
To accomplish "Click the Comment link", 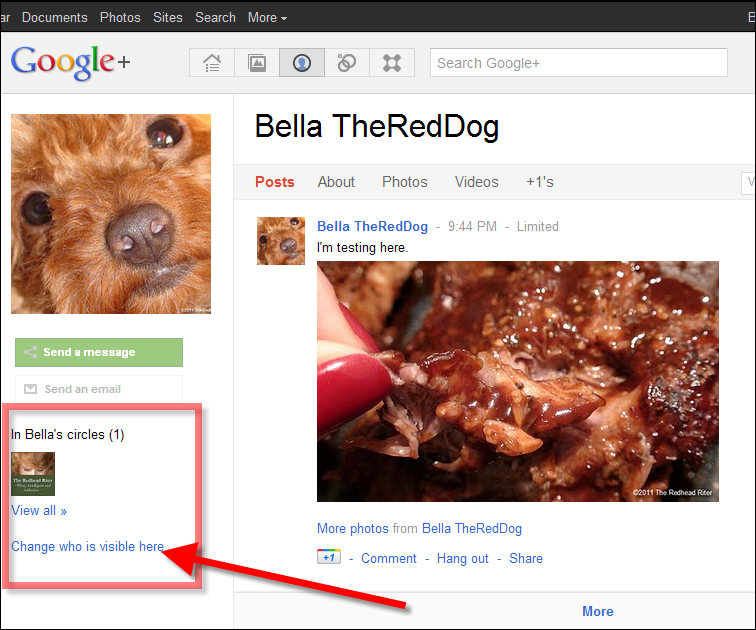I will point(389,559).
